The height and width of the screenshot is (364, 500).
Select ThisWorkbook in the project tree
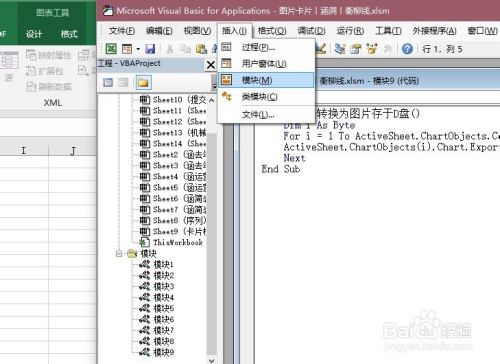click(171, 242)
